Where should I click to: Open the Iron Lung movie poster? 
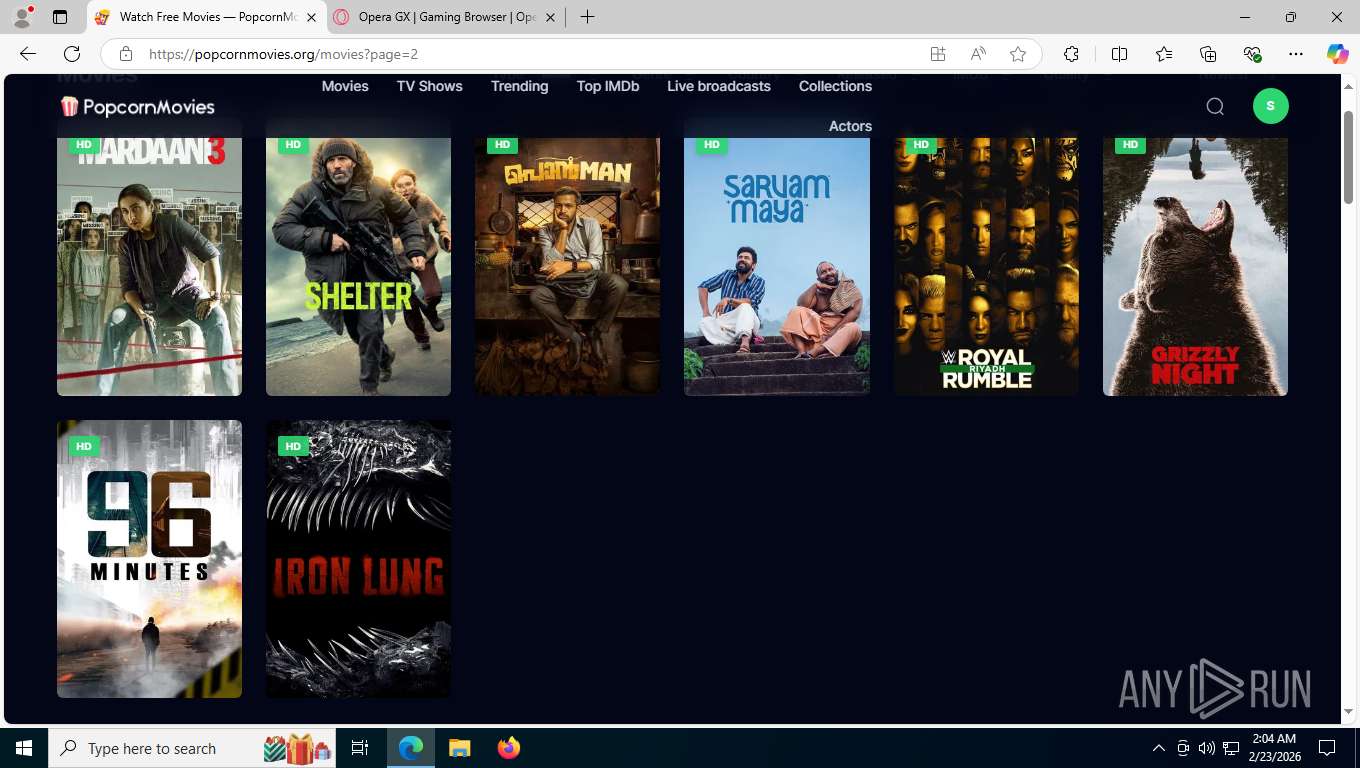358,559
